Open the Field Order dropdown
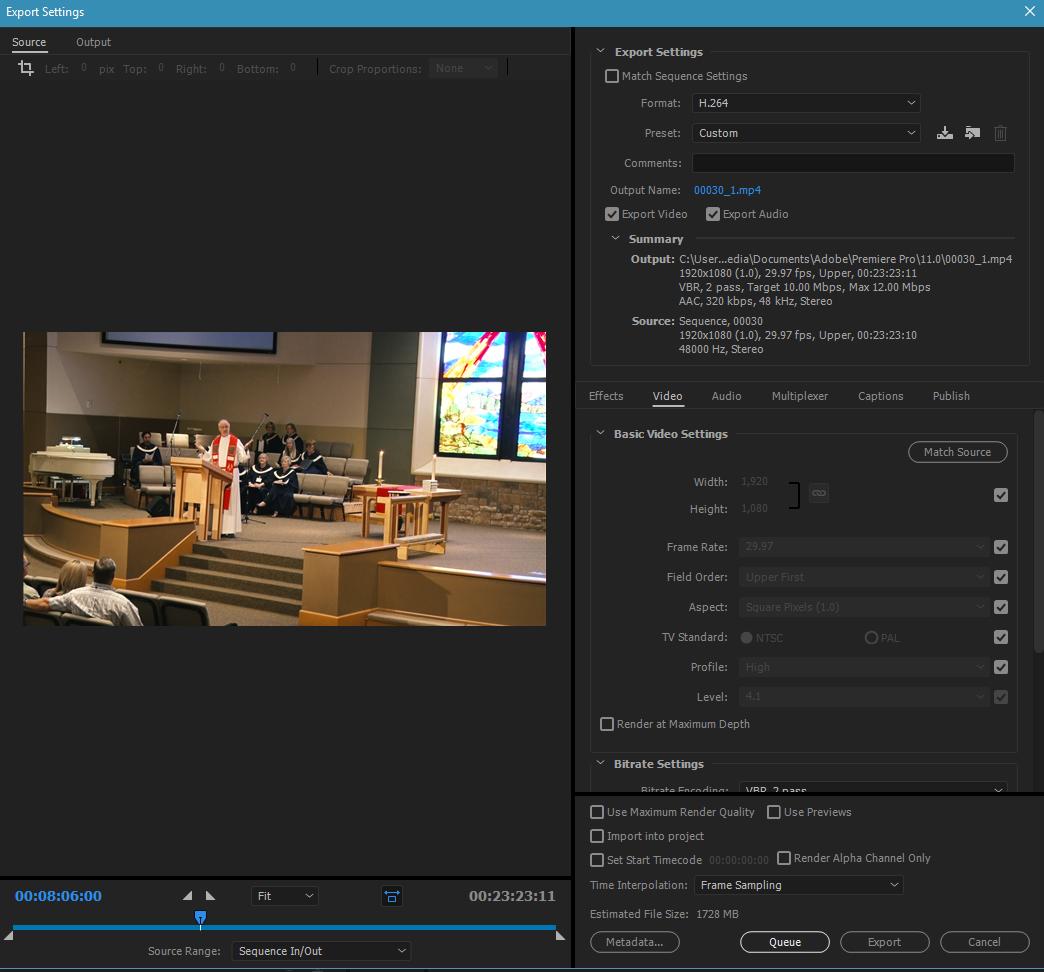The height and width of the screenshot is (972, 1044). point(864,577)
